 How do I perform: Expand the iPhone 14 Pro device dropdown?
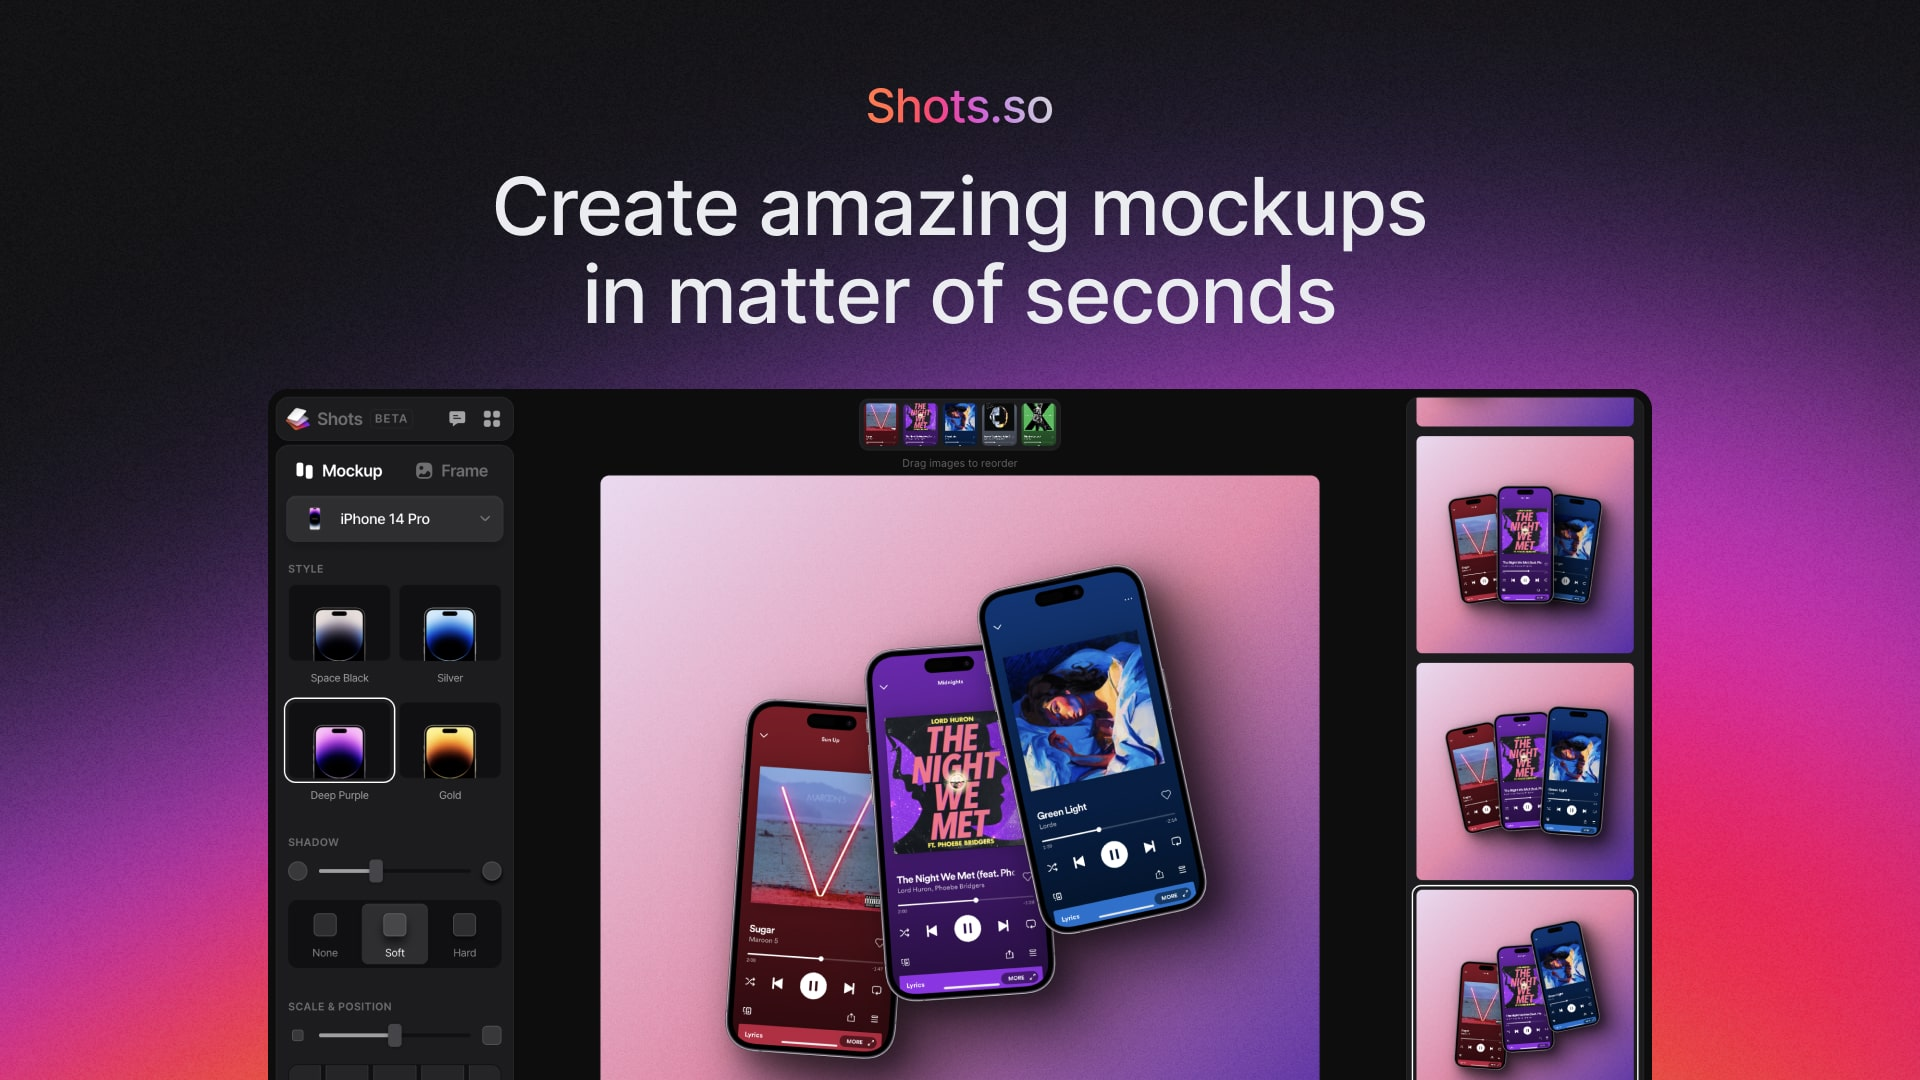(396, 517)
